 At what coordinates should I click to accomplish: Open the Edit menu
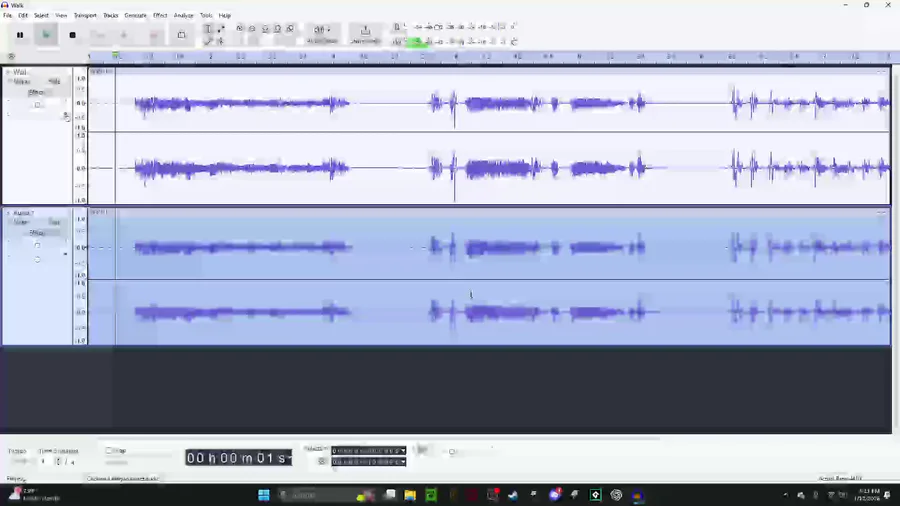point(23,15)
